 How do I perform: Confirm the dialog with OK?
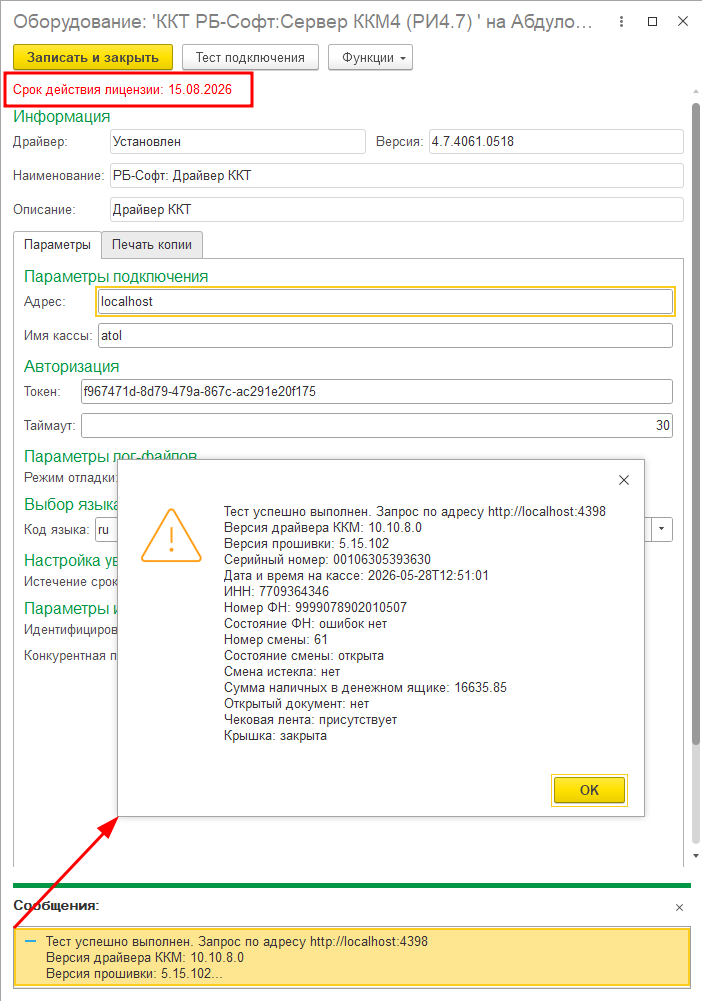point(589,790)
